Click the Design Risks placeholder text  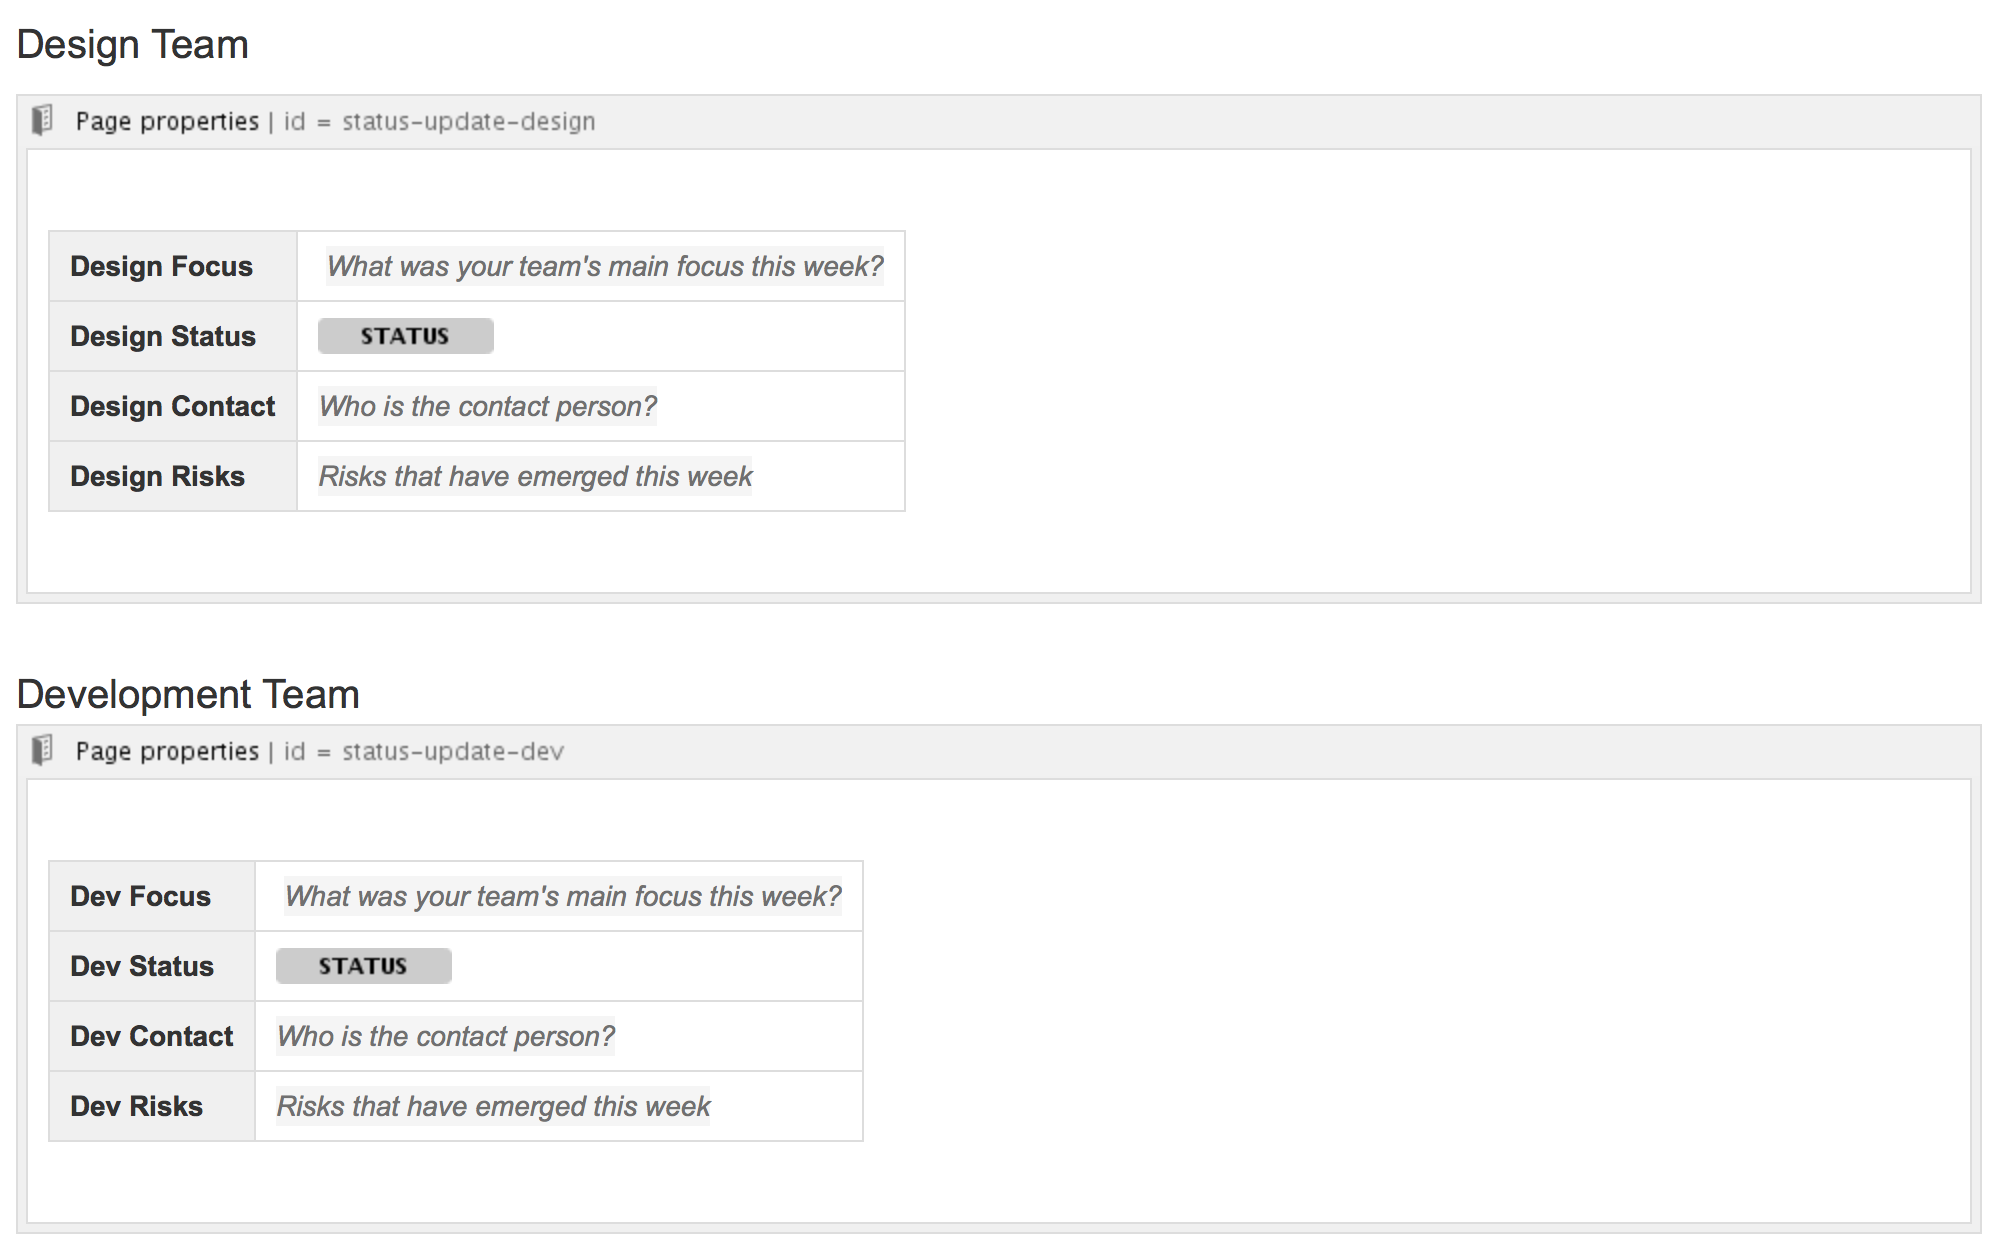click(x=535, y=476)
